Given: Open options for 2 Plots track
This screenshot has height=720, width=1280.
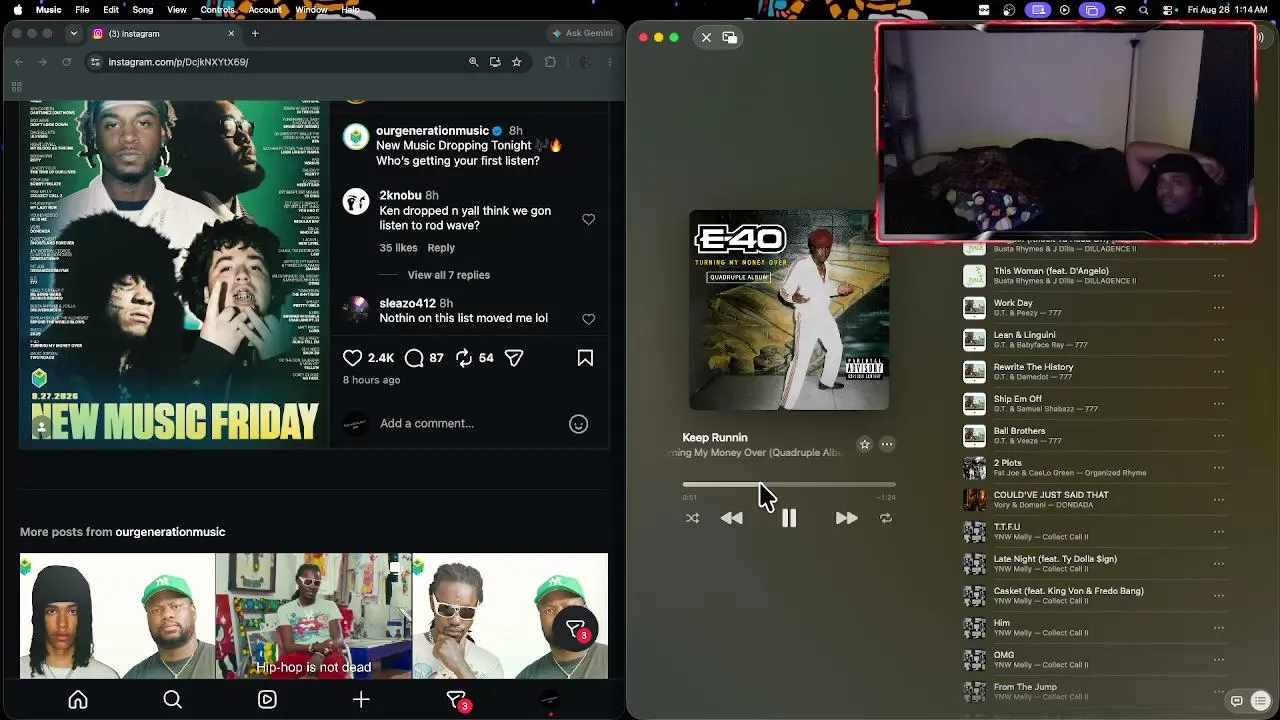Looking at the screenshot, I should (x=1218, y=468).
